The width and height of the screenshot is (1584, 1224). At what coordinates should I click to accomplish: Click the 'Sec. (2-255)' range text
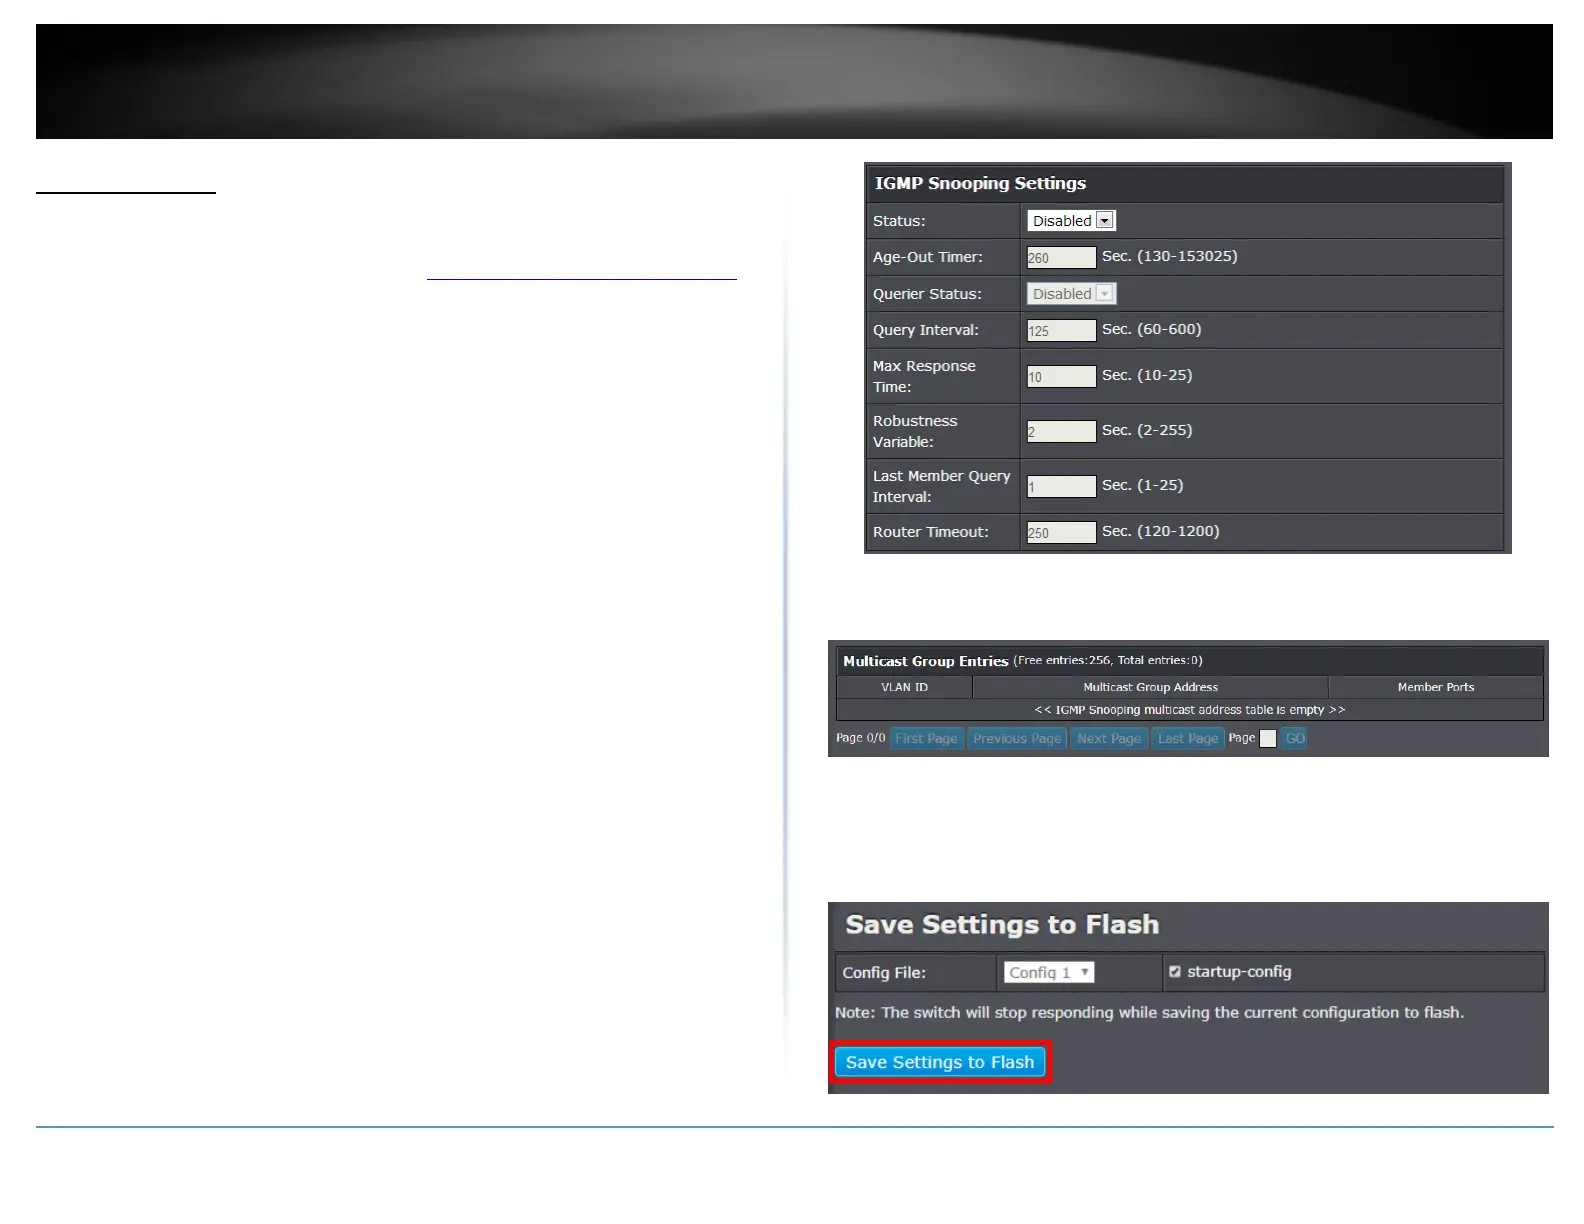pos(1147,430)
